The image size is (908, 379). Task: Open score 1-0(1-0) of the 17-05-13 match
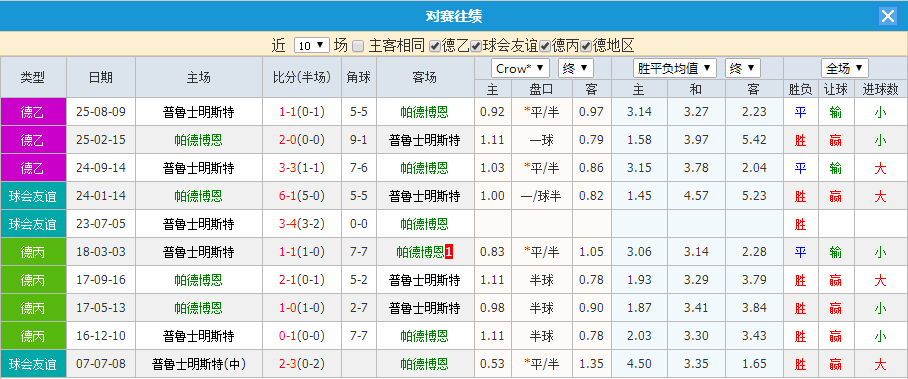pos(302,308)
